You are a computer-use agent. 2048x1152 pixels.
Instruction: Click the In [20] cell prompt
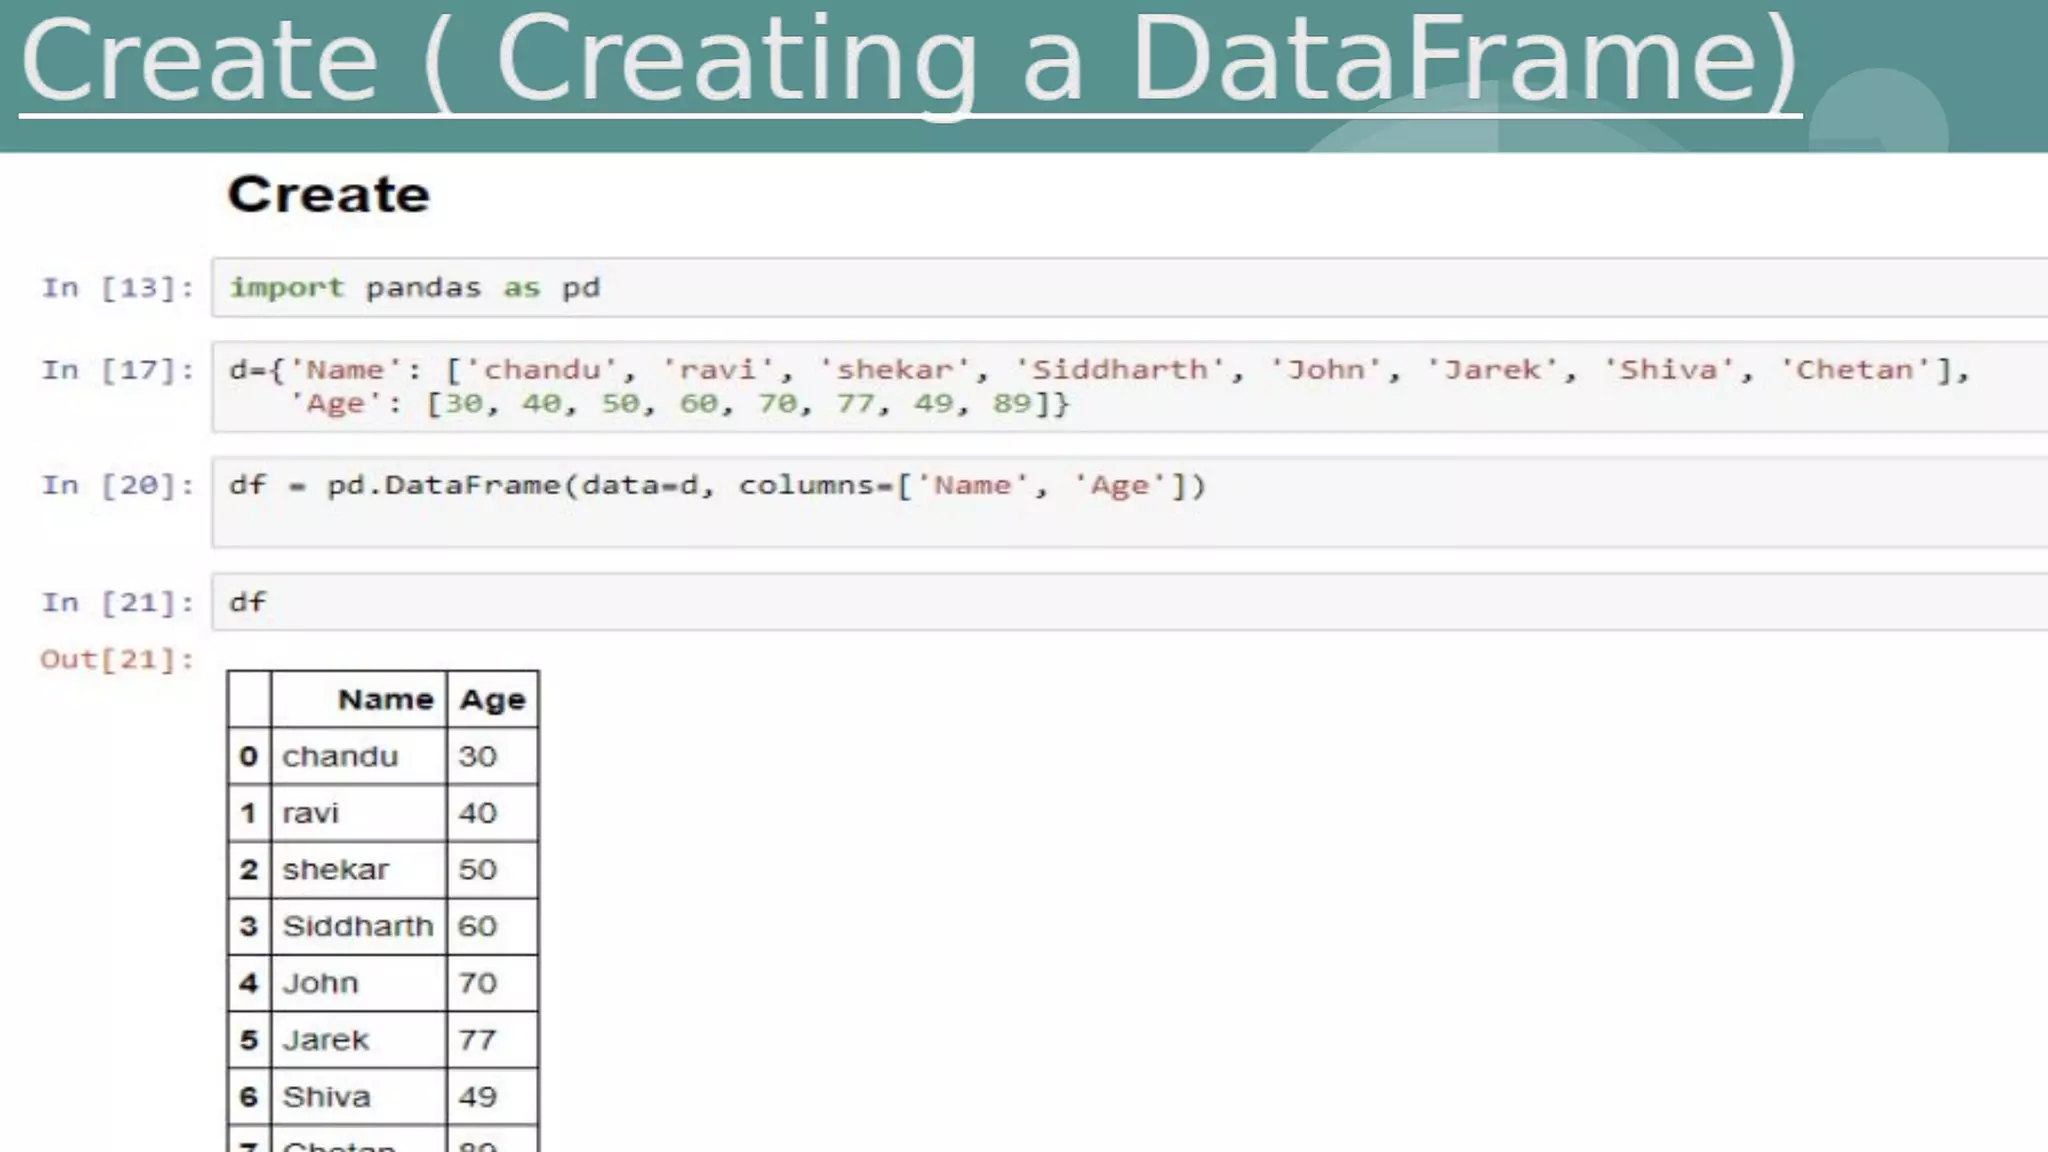(x=118, y=486)
